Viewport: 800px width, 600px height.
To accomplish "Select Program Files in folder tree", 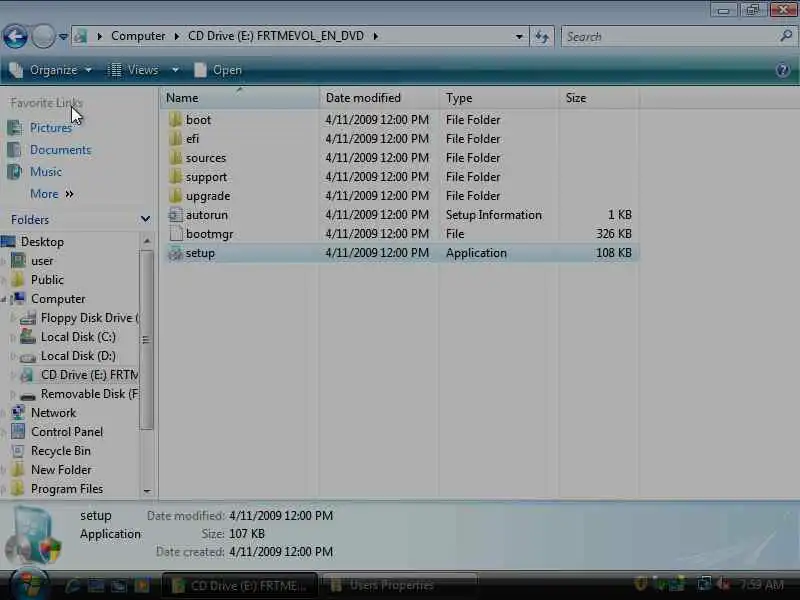I will tap(67, 489).
